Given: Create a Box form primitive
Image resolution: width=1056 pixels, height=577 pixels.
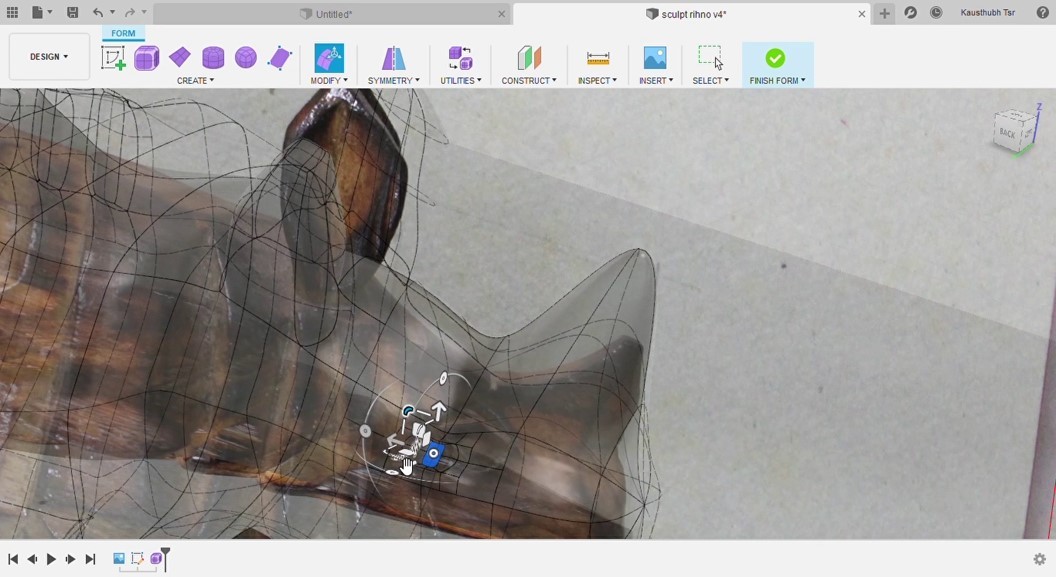Looking at the screenshot, I should click(x=146, y=58).
